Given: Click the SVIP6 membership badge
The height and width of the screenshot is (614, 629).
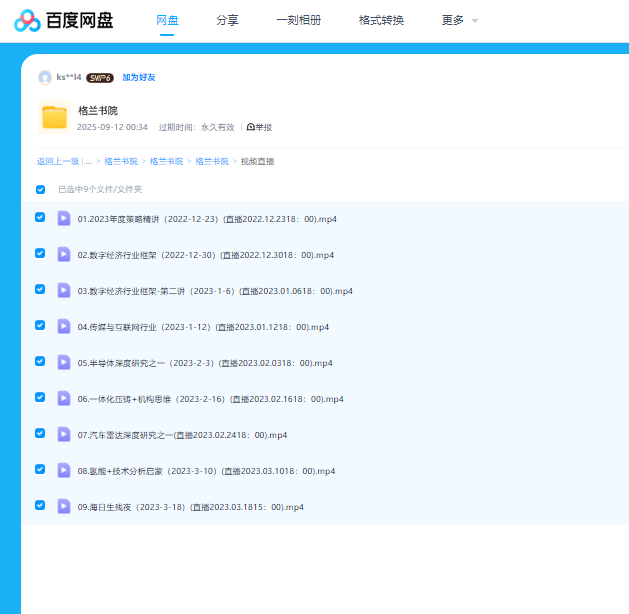Looking at the screenshot, I should [x=100, y=77].
